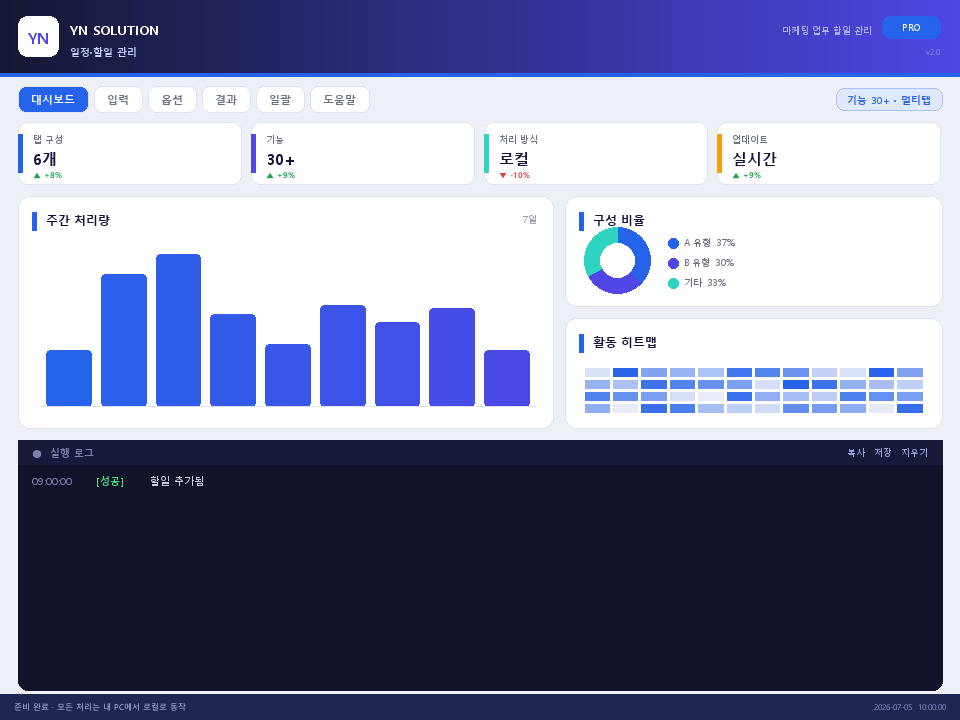Click the B 유형 30% legend text
The height and width of the screenshot is (720, 960).
click(x=709, y=263)
